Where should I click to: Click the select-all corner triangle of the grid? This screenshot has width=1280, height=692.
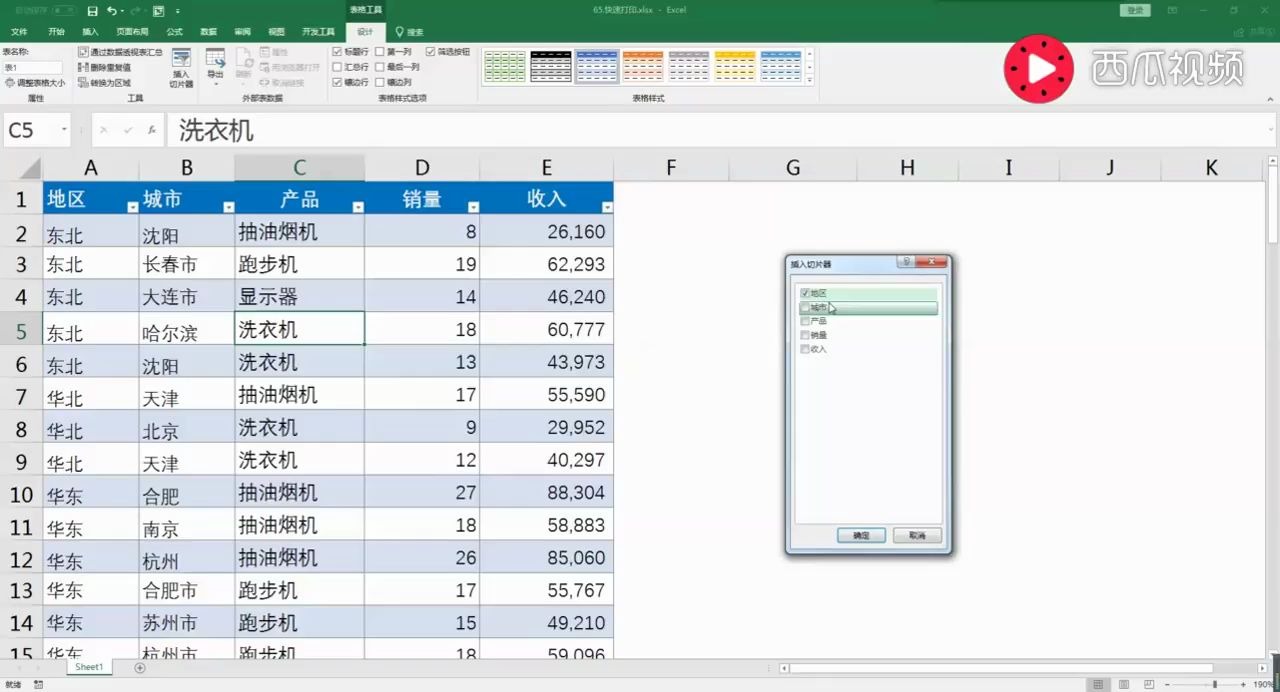pos(29,167)
